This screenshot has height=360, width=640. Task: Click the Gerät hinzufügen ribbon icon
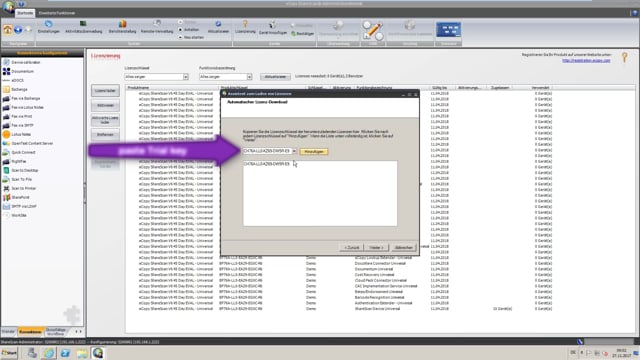coord(273,28)
